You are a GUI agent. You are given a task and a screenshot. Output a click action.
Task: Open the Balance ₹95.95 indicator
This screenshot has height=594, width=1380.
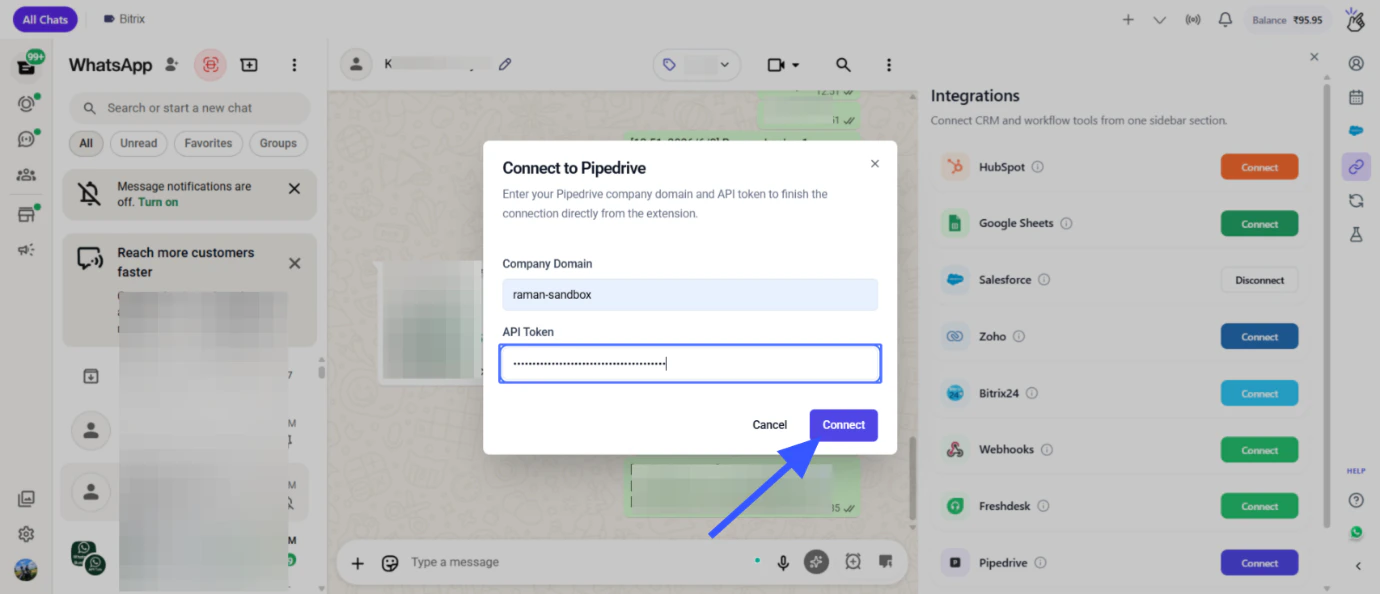click(1287, 19)
